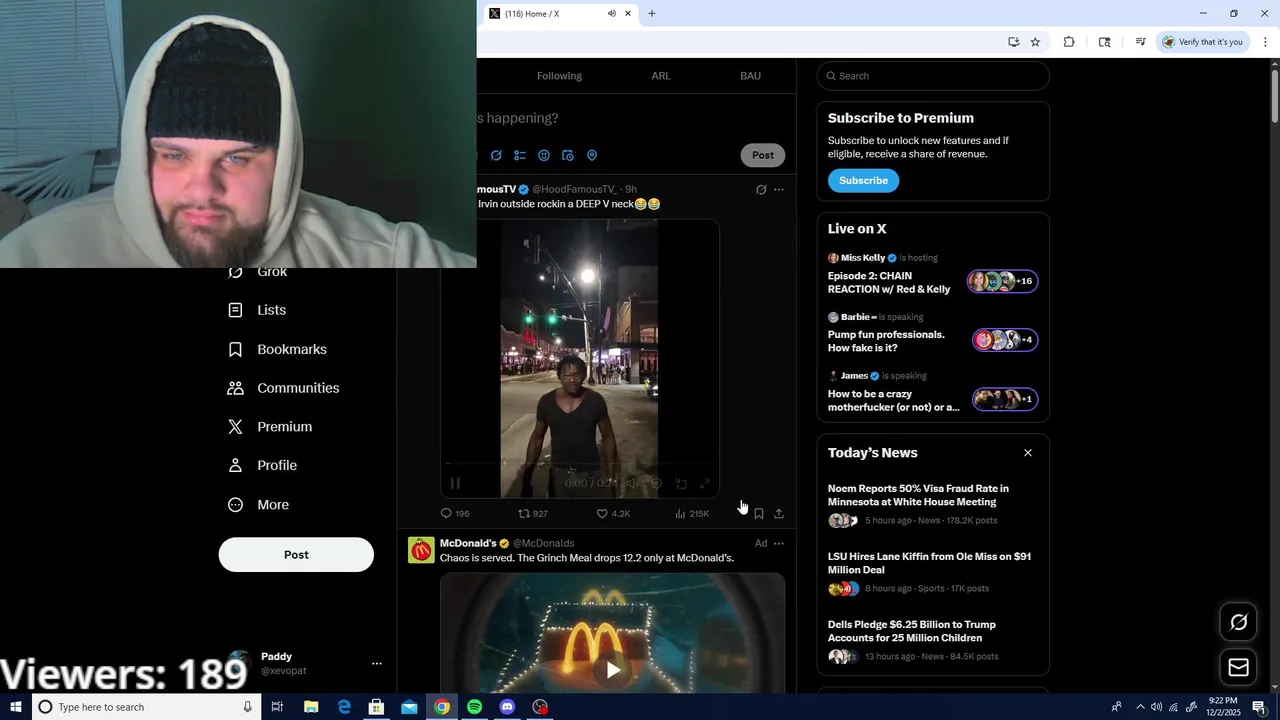Open Chrome Extensions puzzle icon
This screenshot has height=720, width=1280.
[x=1069, y=42]
